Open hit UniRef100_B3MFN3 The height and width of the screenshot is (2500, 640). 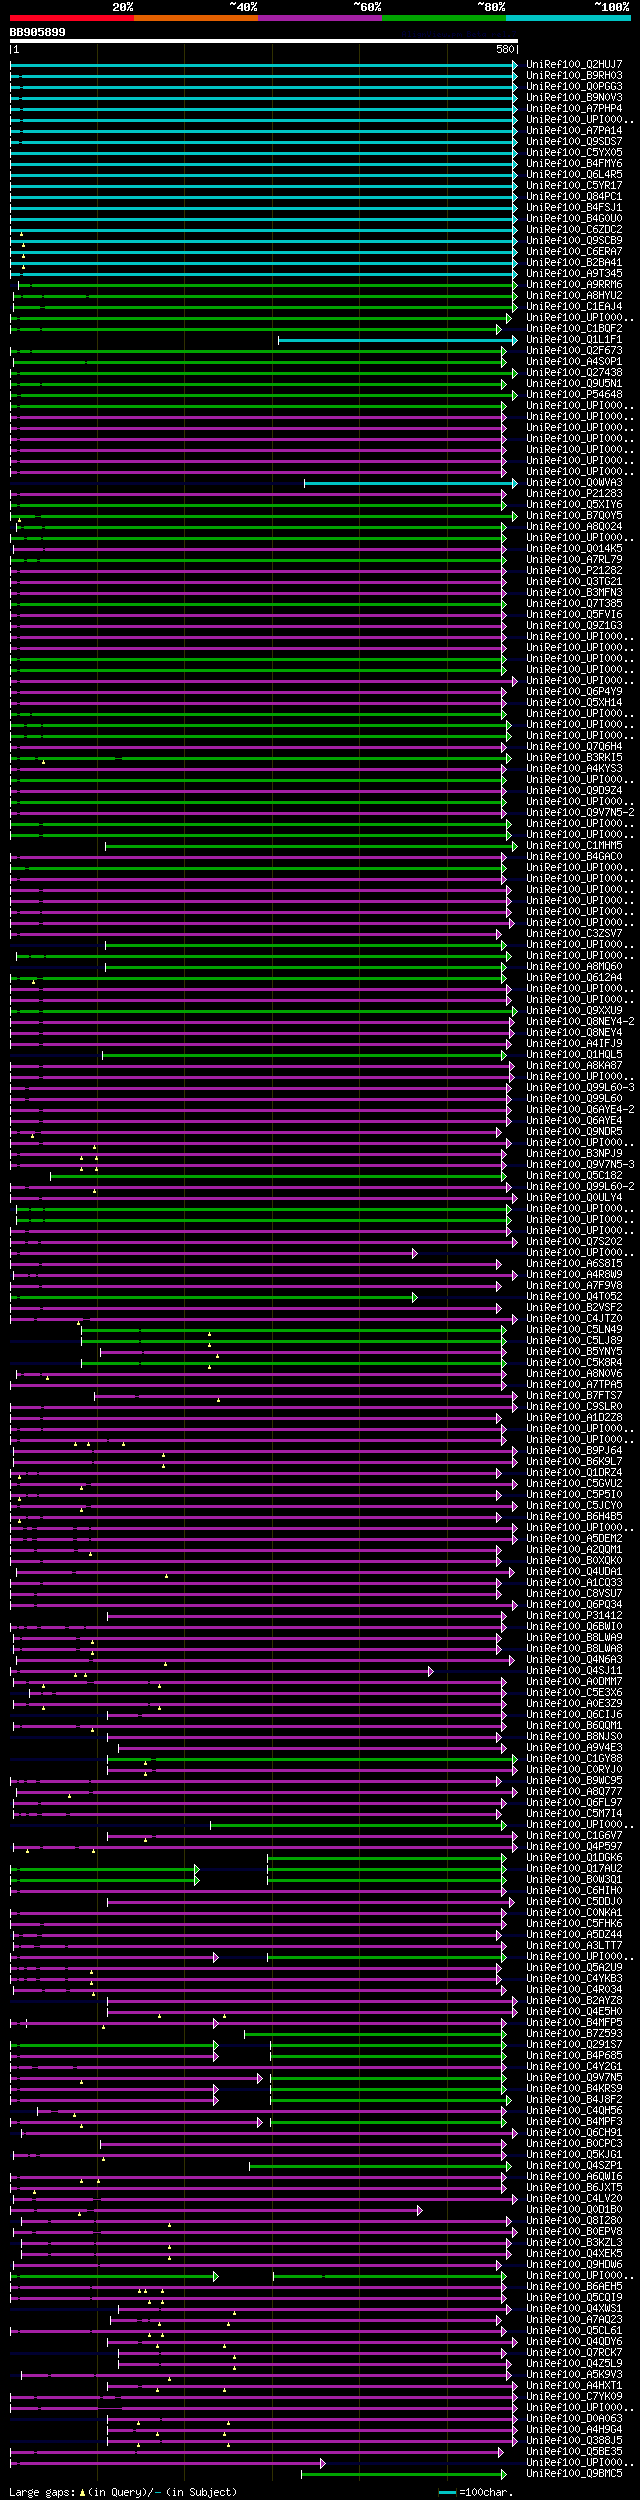click(574, 593)
